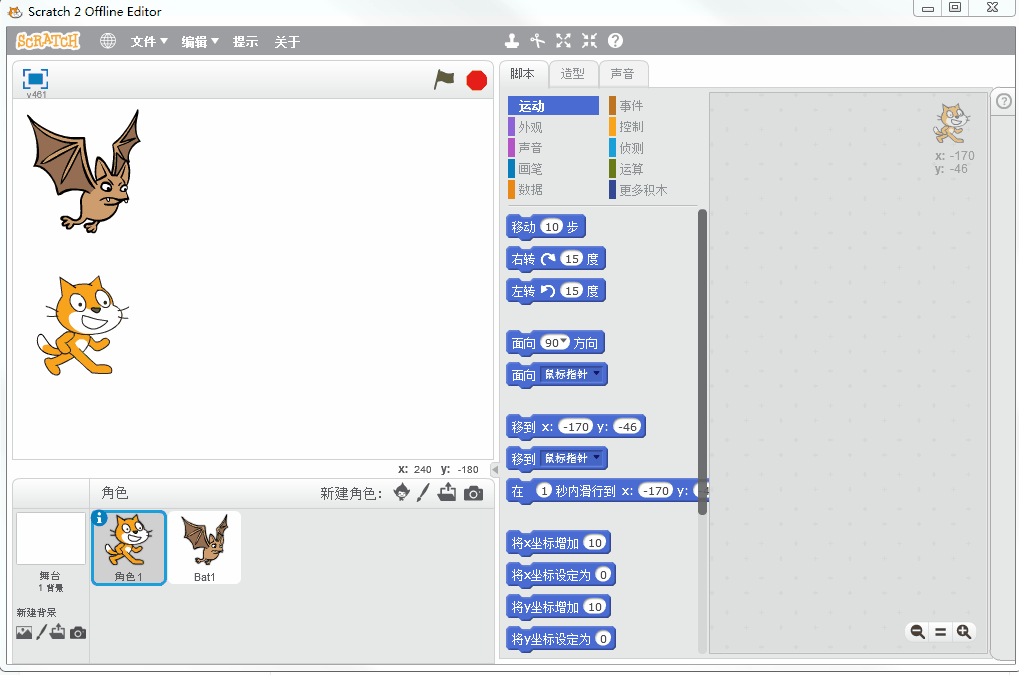
Task: Click the cat sprite on stage
Action: click(82, 325)
